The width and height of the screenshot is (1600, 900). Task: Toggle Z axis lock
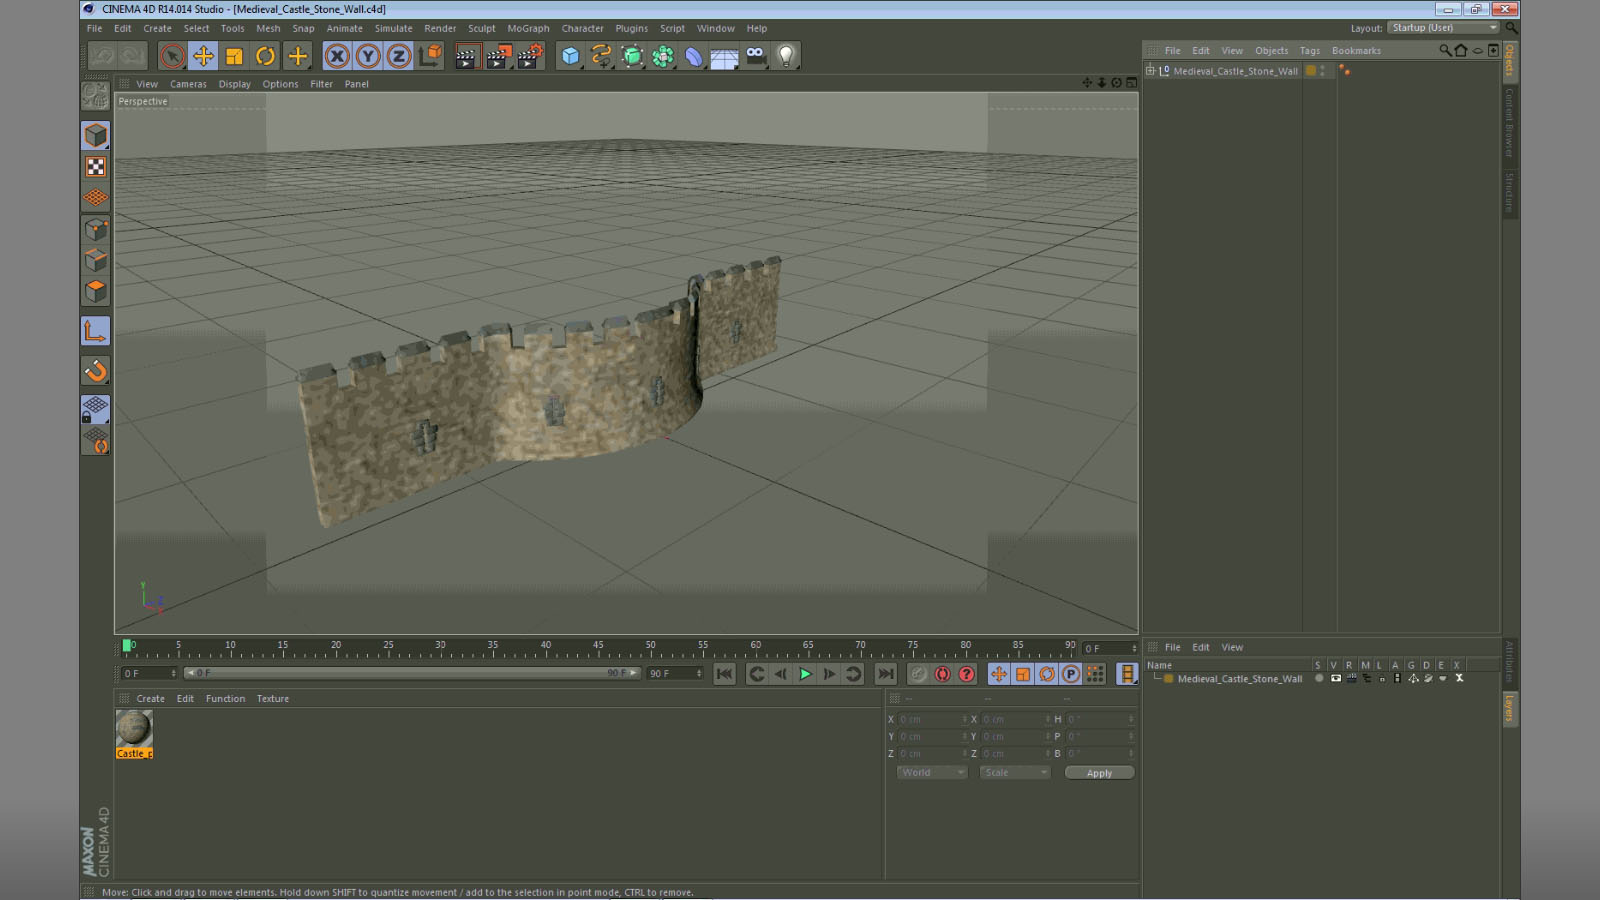(399, 56)
